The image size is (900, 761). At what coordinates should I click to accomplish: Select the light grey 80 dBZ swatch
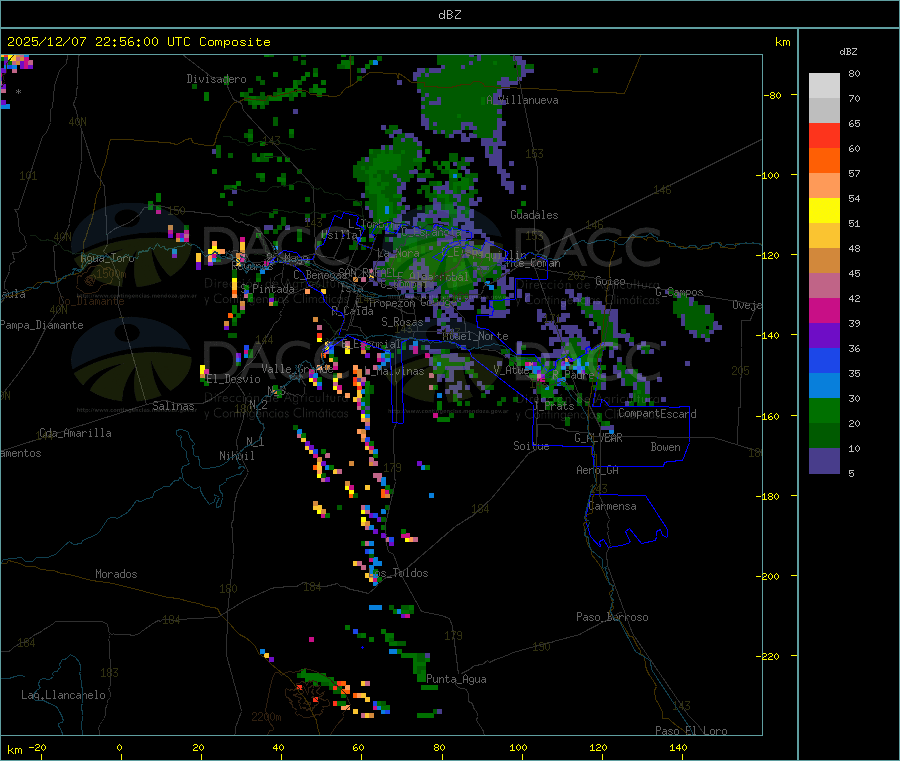[824, 86]
